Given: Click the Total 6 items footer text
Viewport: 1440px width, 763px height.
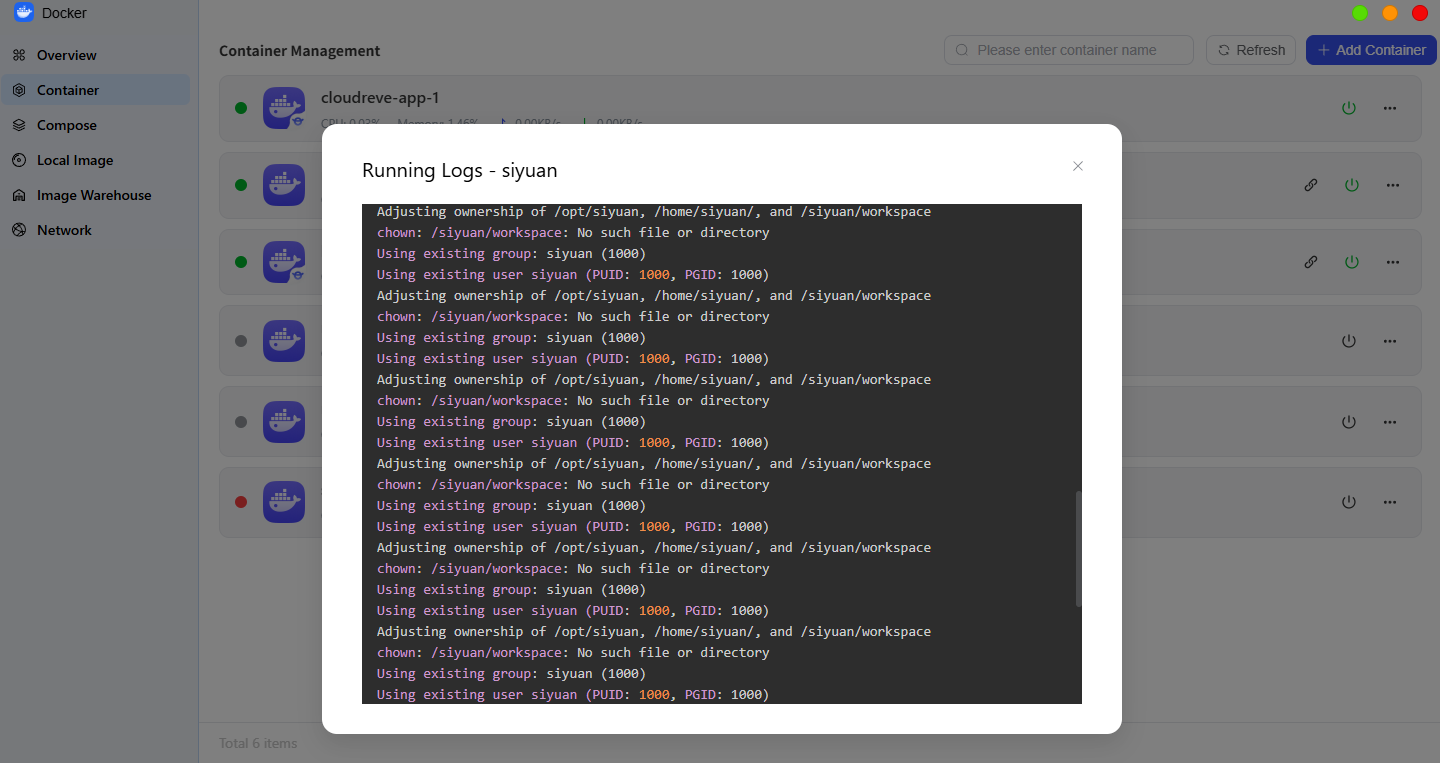Looking at the screenshot, I should [258, 743].
